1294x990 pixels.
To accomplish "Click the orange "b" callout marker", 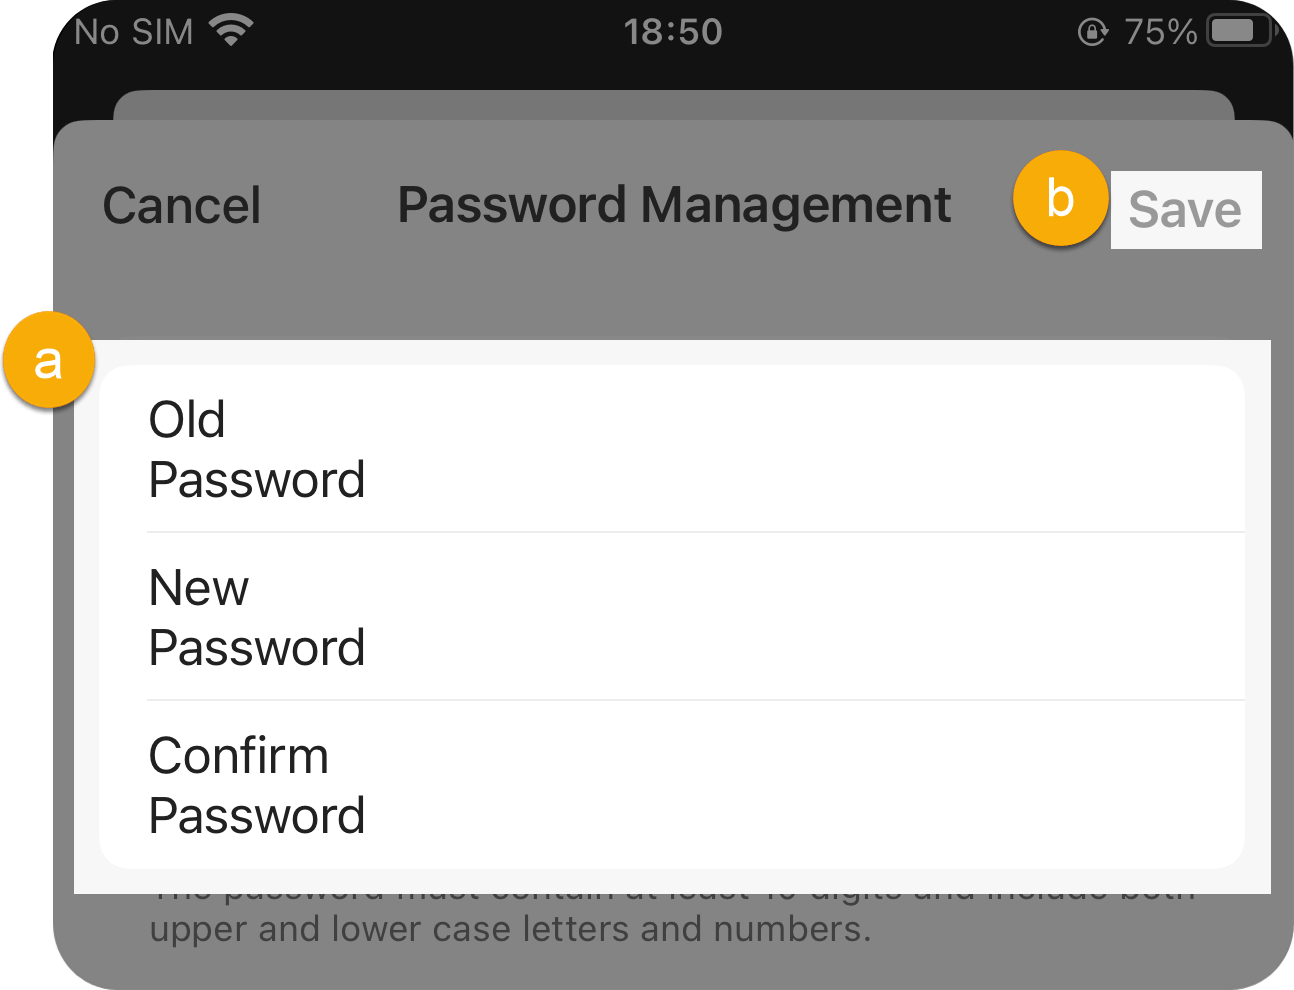I will coord(1060,198).
